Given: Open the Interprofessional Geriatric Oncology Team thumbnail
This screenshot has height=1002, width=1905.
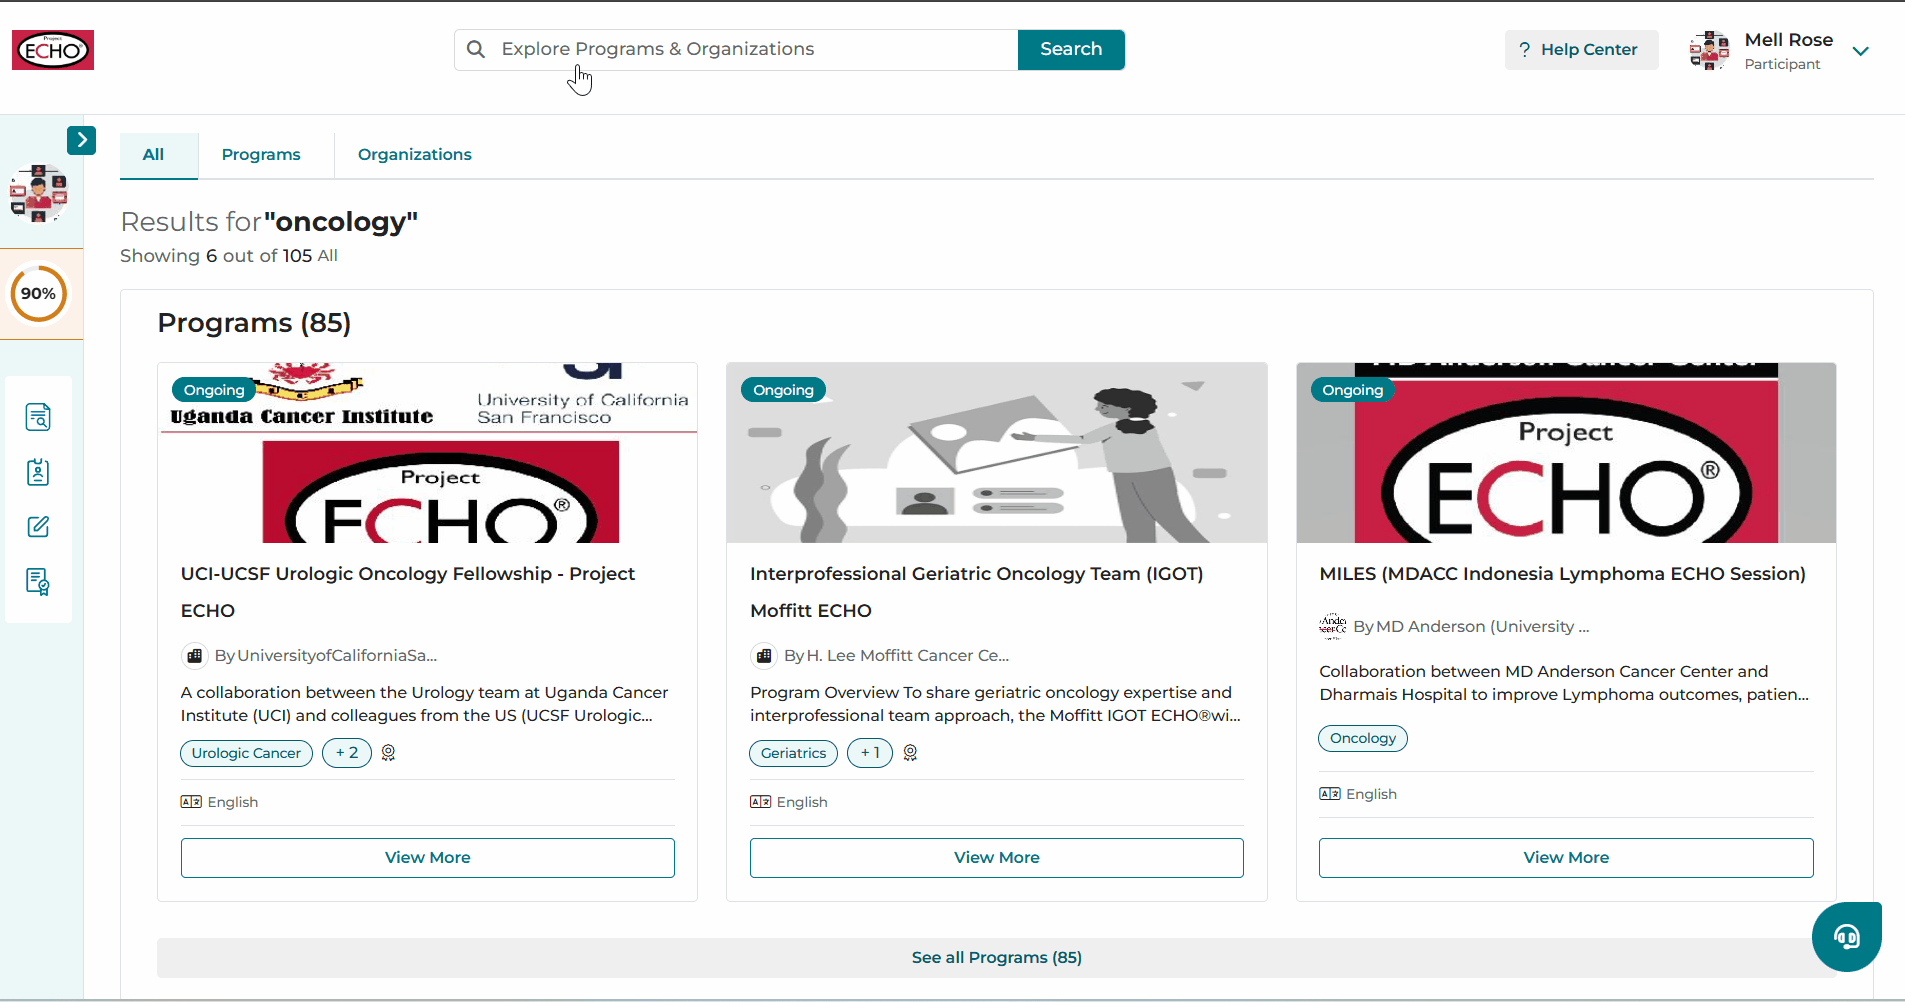Looking at the screenshot, I should 997,453.
